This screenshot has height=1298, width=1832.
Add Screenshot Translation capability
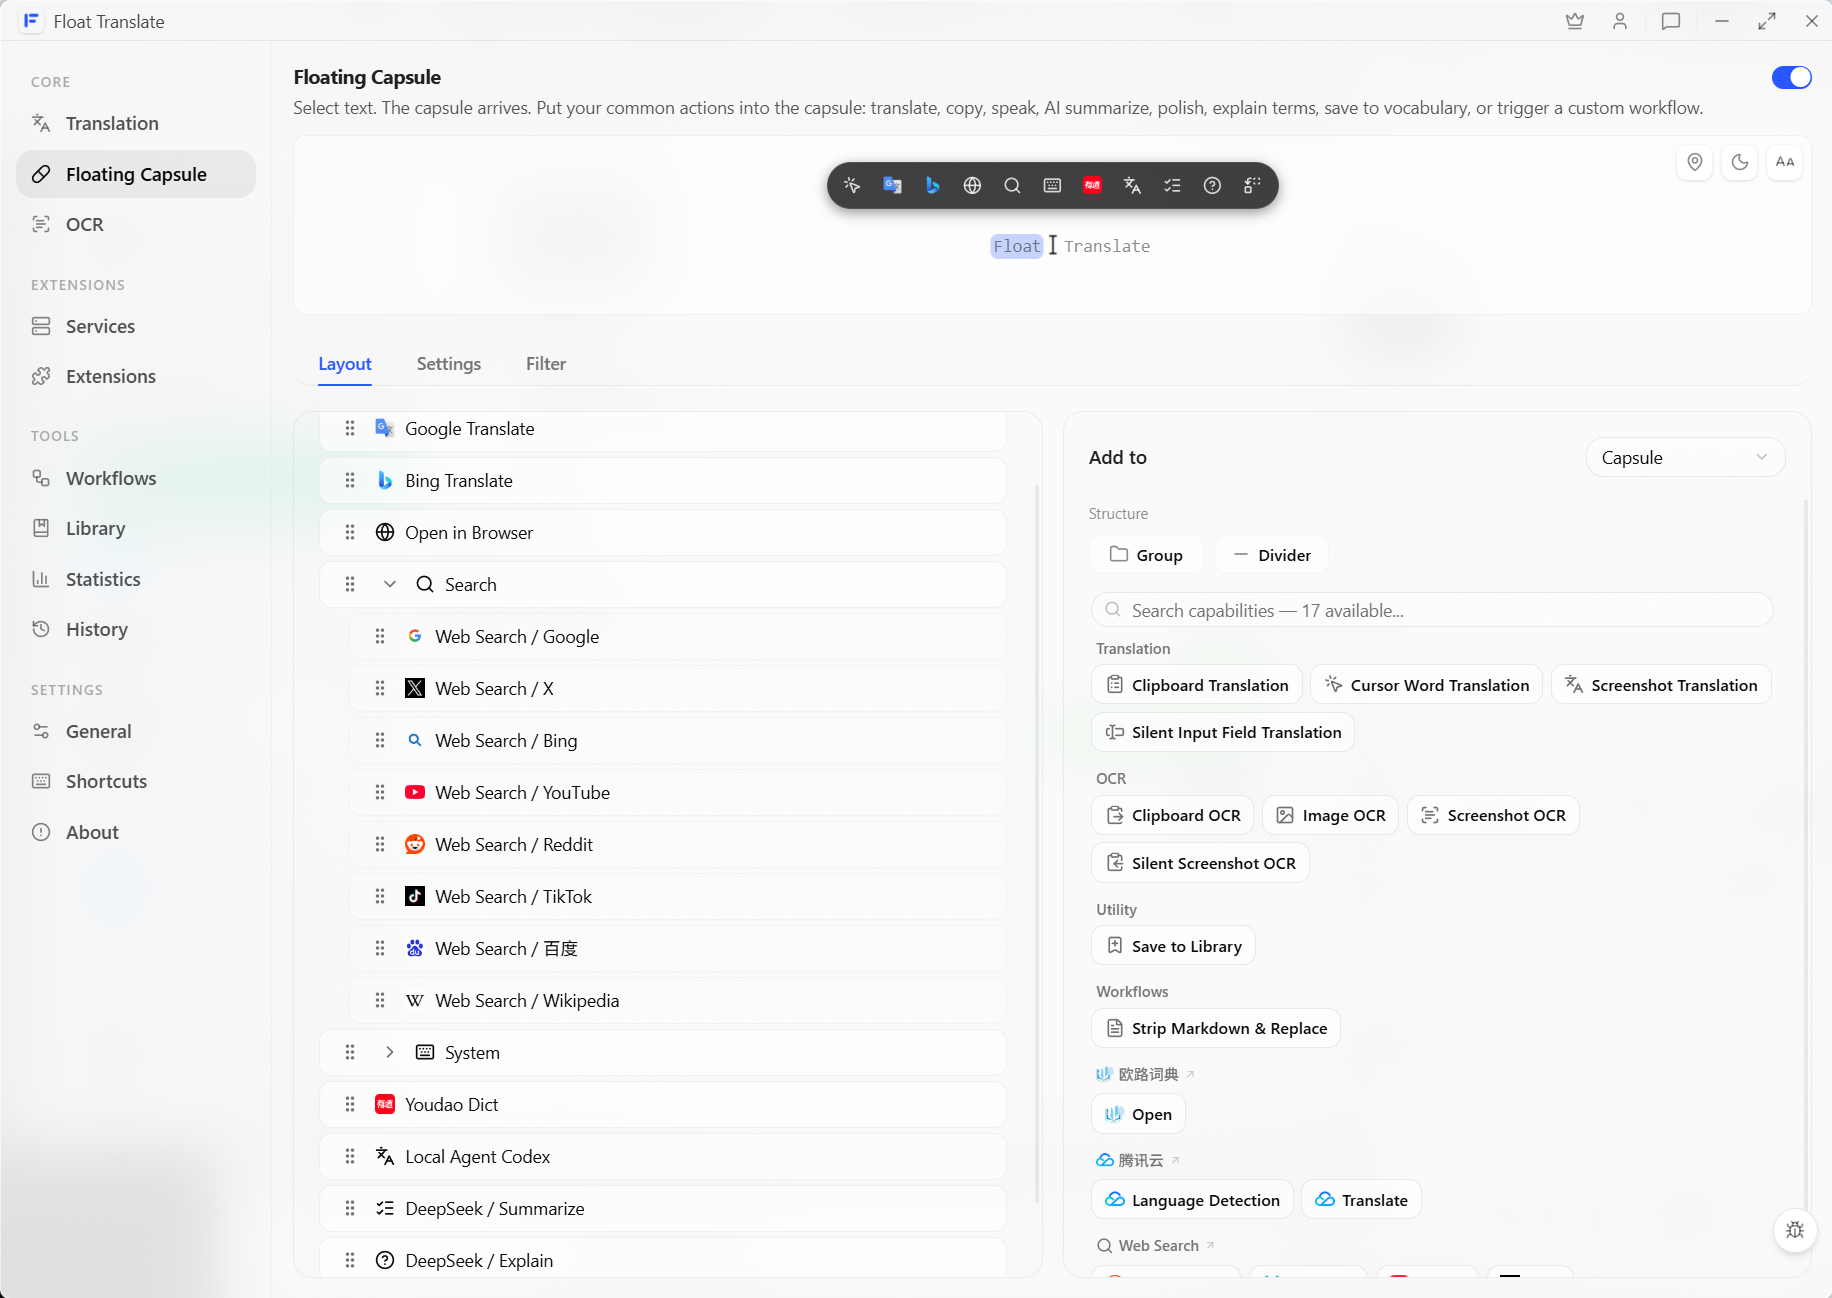point(1661,685)
